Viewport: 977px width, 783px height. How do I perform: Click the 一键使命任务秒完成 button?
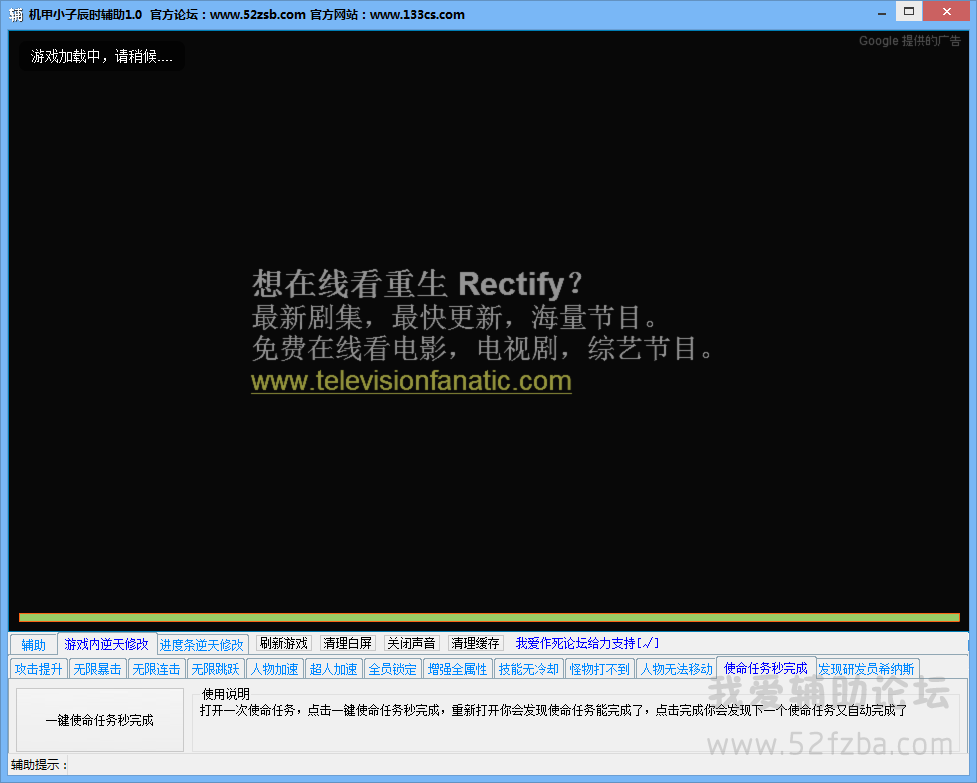[x=100, y=719]
